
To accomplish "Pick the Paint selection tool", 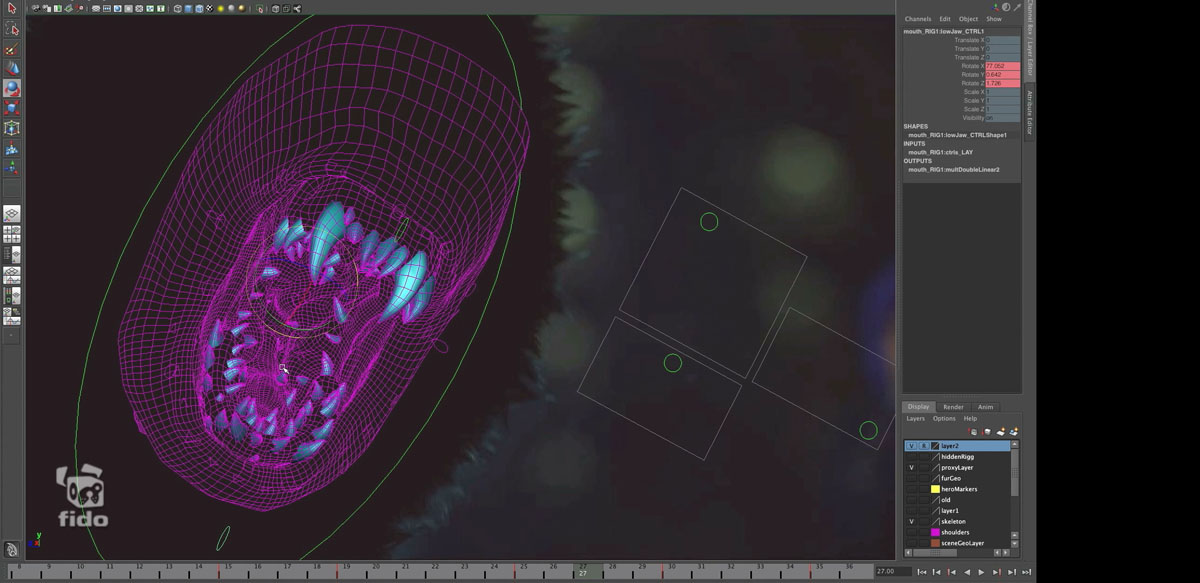I will [12, 49].
